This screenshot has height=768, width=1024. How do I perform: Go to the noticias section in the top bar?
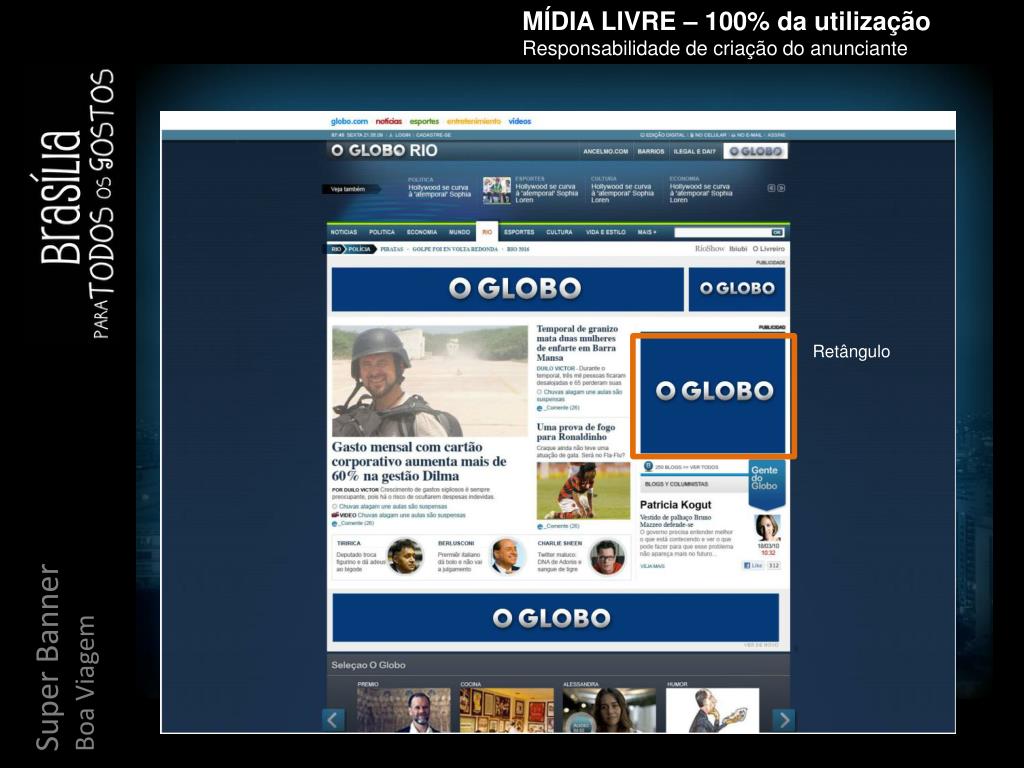(x=389, y=121)
